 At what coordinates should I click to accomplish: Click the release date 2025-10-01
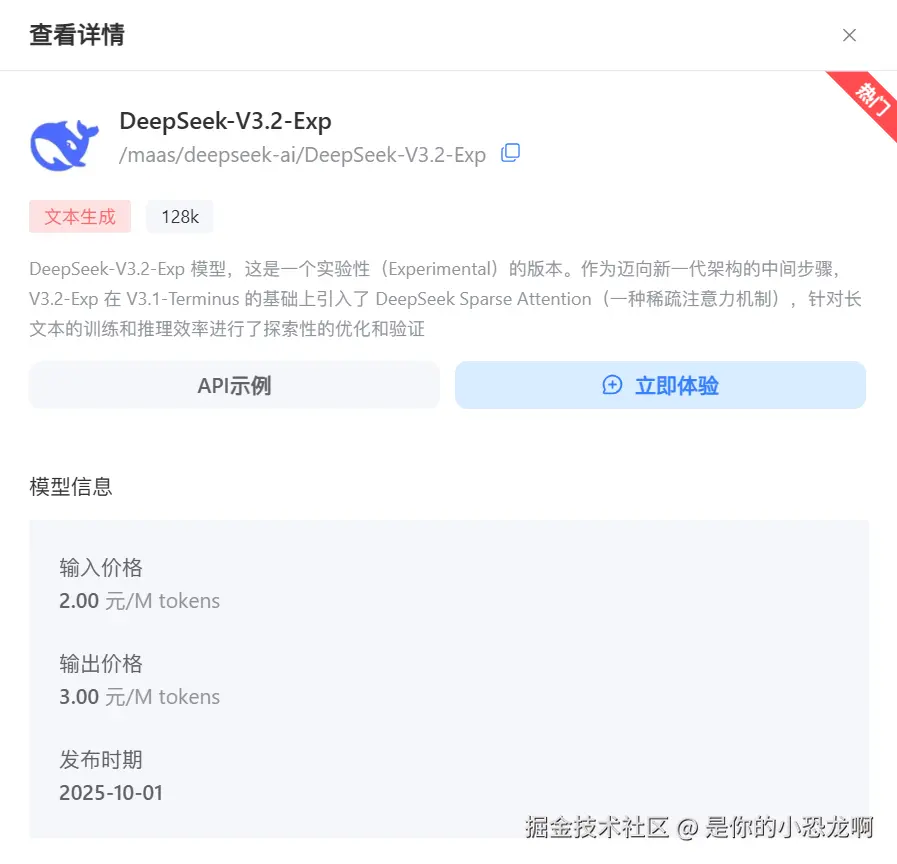coord(111,793)
